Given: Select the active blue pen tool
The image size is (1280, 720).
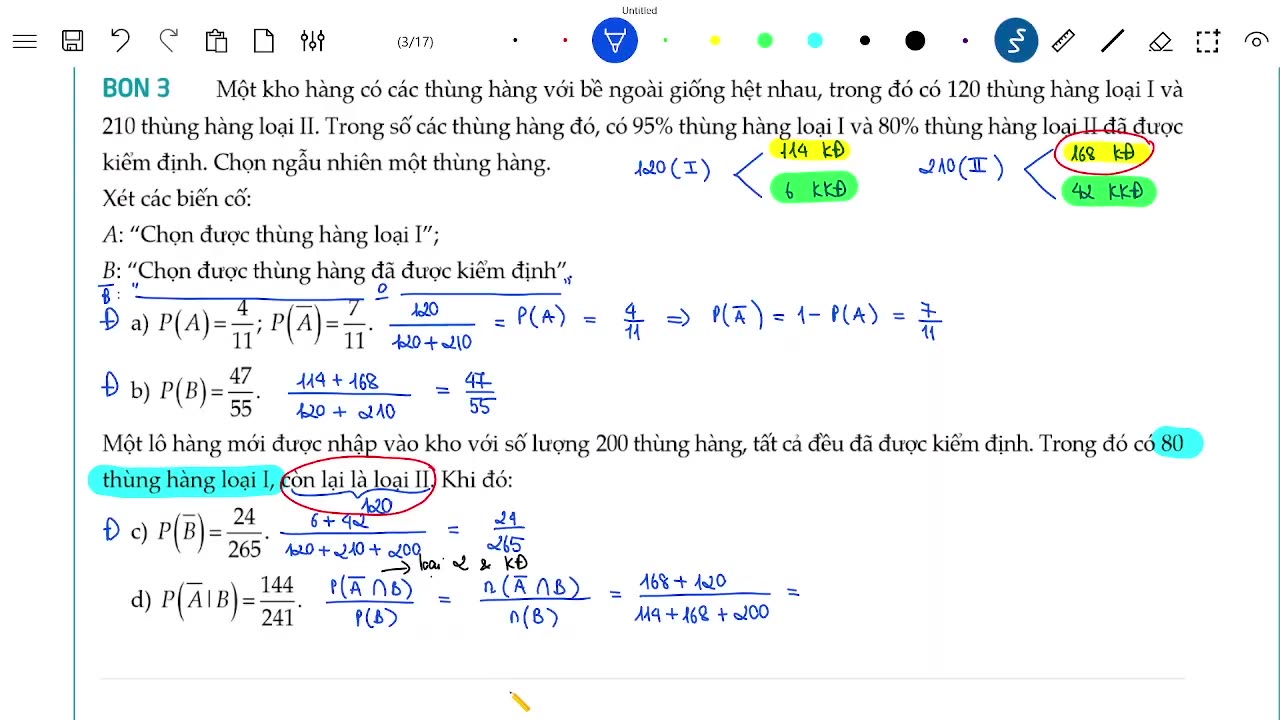Looking at the screenshot, I should click(x=615, y=41).
